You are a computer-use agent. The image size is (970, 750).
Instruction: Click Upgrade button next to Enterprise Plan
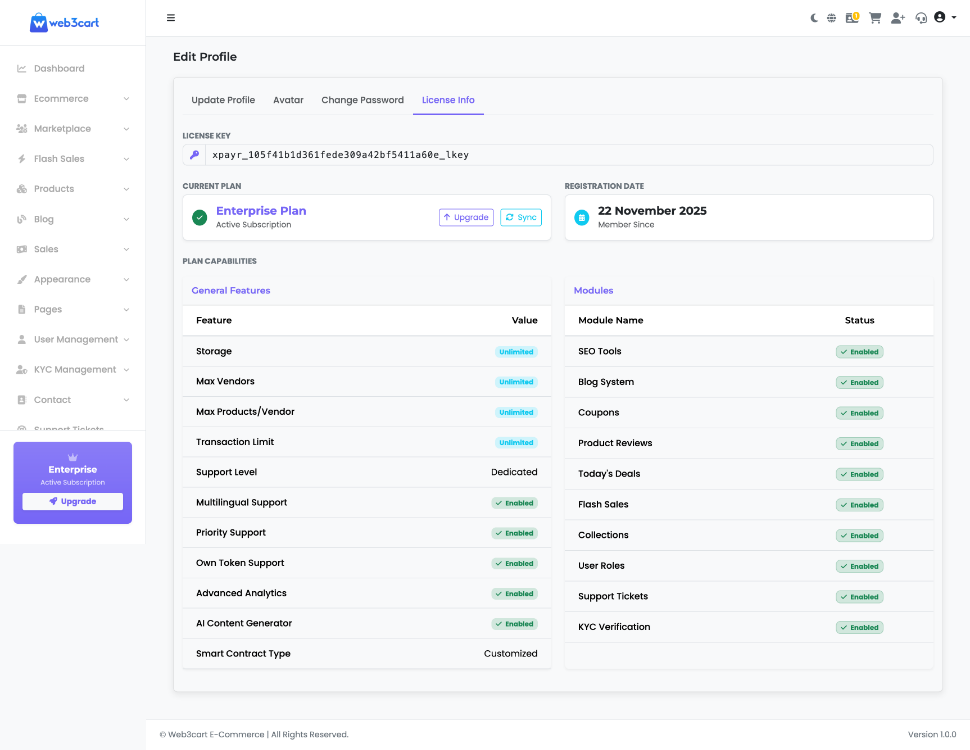click(466, 217)
